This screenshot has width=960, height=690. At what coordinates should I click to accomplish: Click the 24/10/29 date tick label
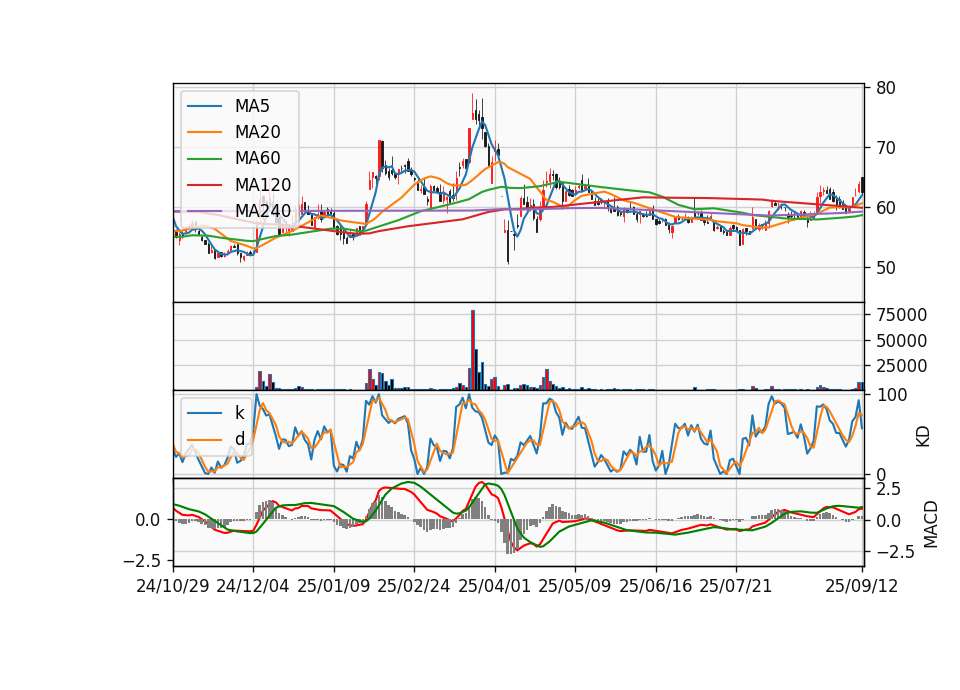coord(173,587)
